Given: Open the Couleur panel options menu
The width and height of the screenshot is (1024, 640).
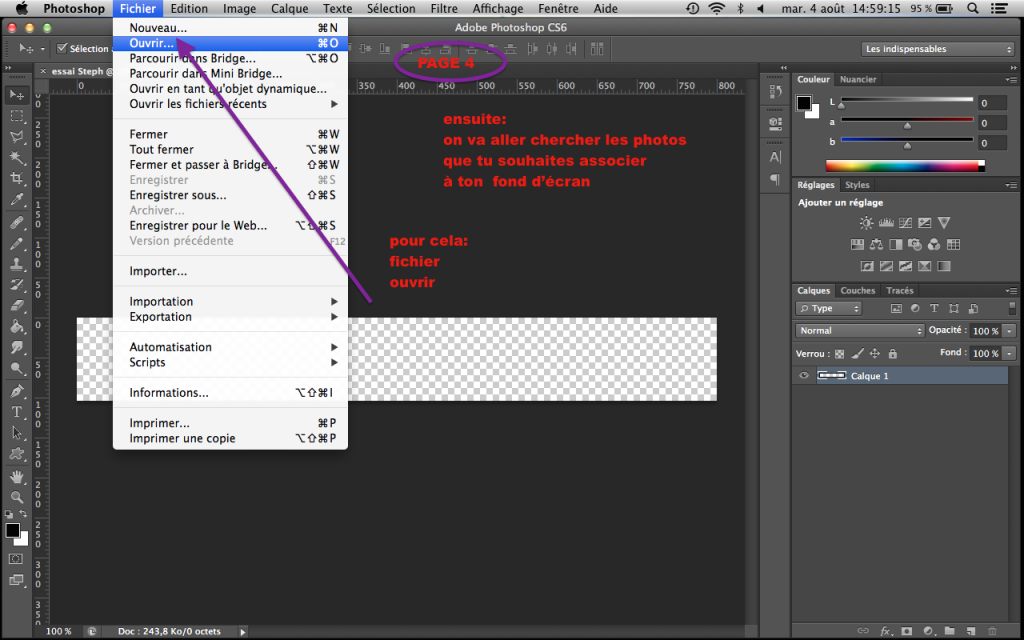Looking at the screenshot, I should 1011,80.
